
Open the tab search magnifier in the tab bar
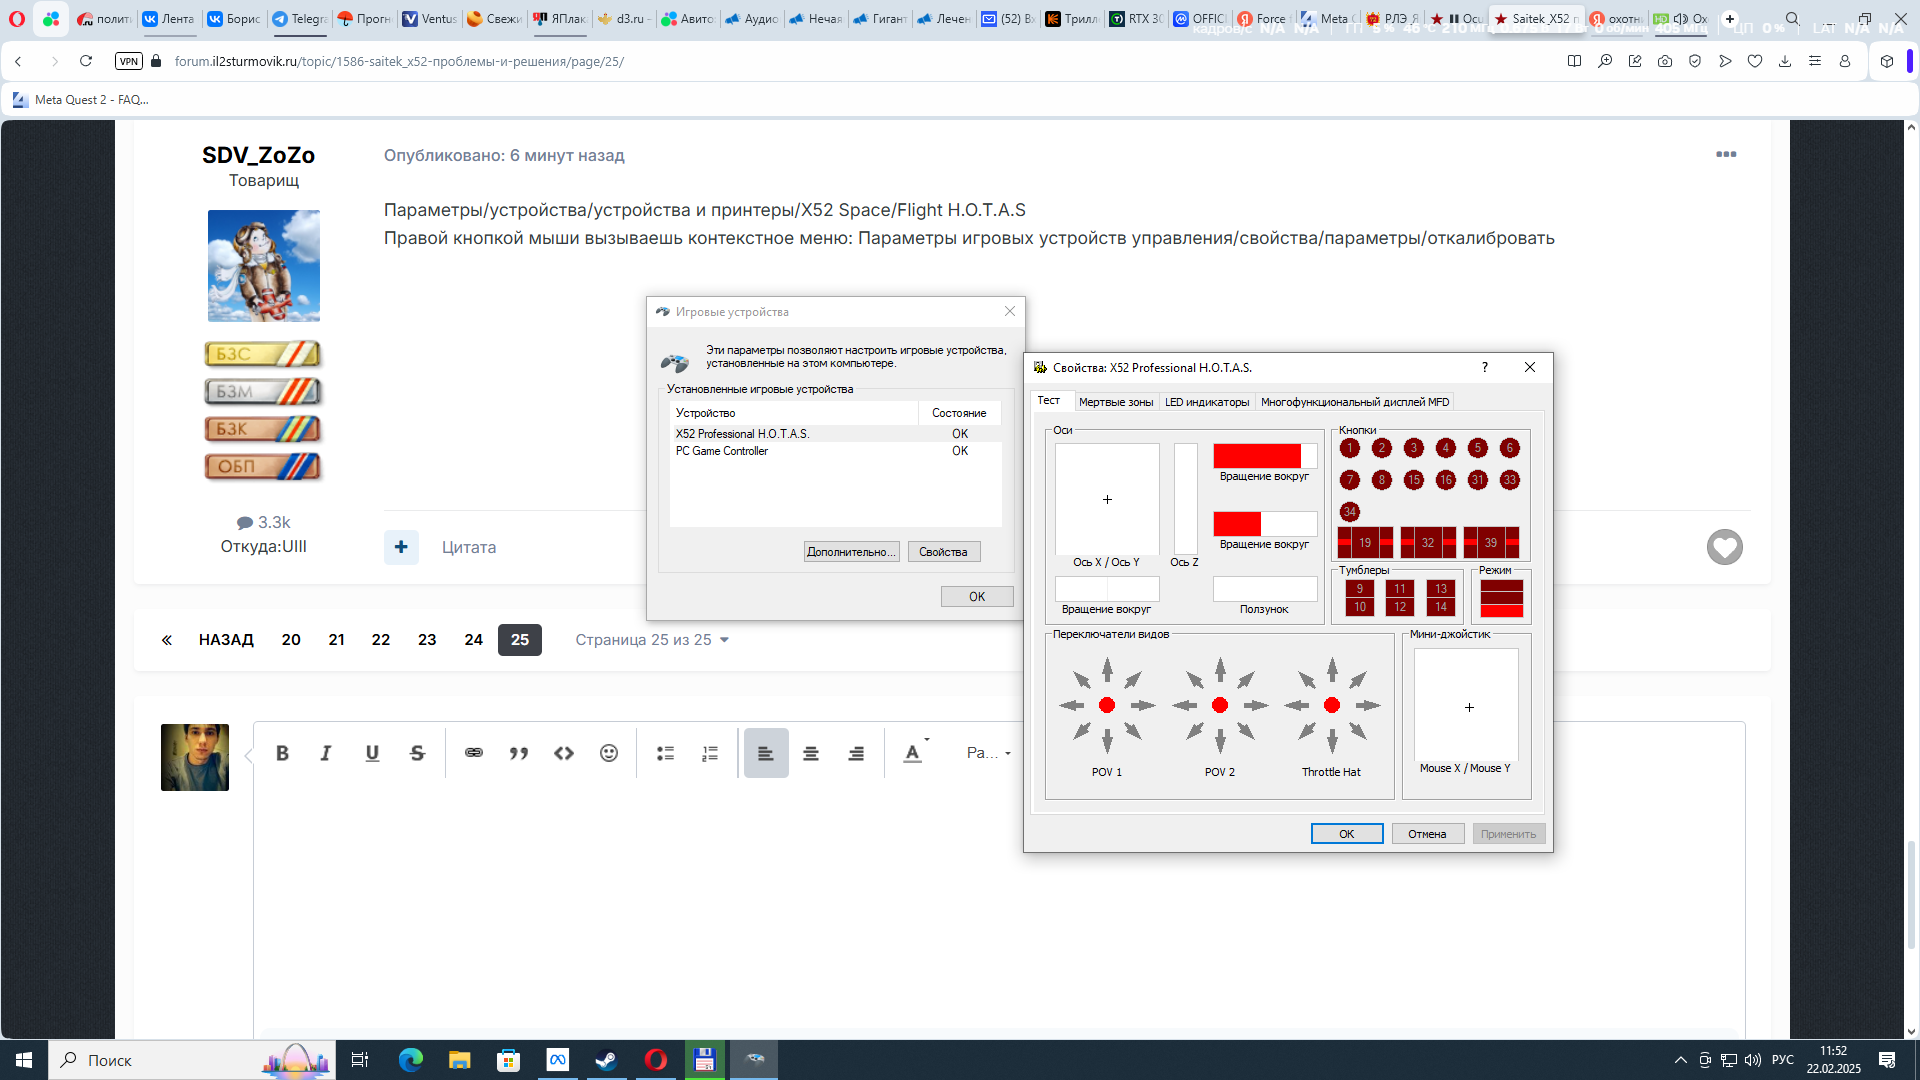click(x=1792, y=19)
